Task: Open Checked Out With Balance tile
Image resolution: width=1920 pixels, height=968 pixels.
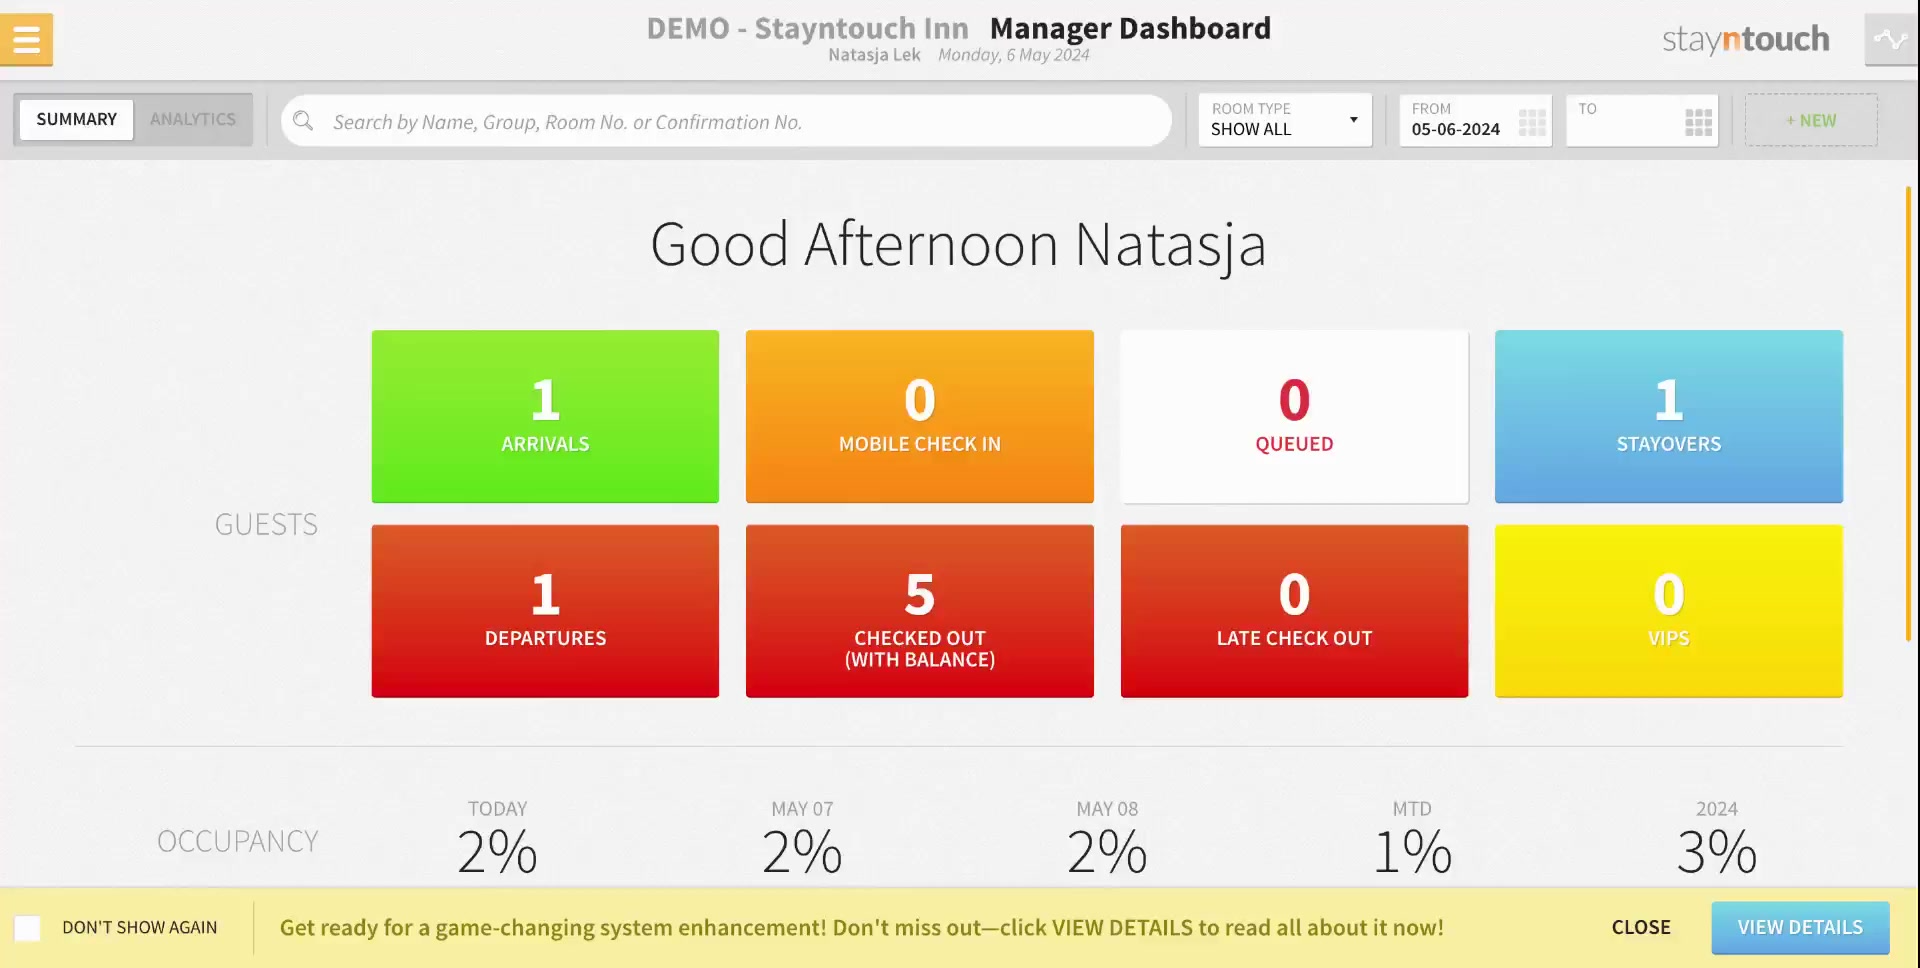Action: (x=920, y=611)
